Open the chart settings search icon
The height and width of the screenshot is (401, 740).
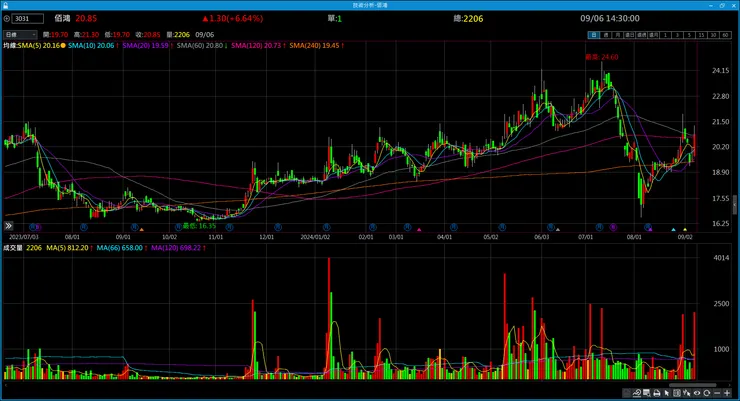point(647,393)
